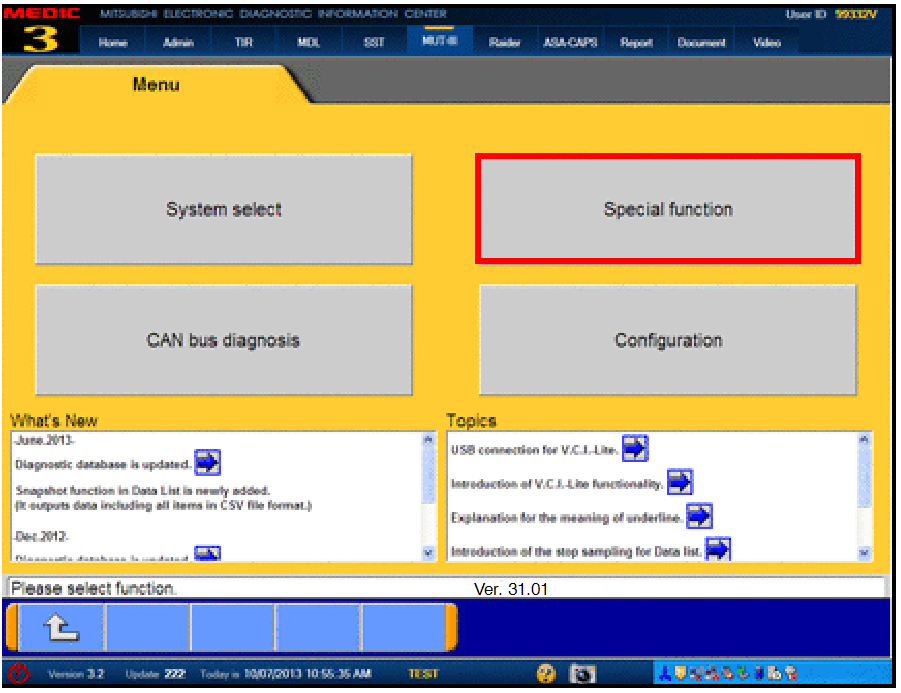Switch to the Video tab

pos(766,42)
